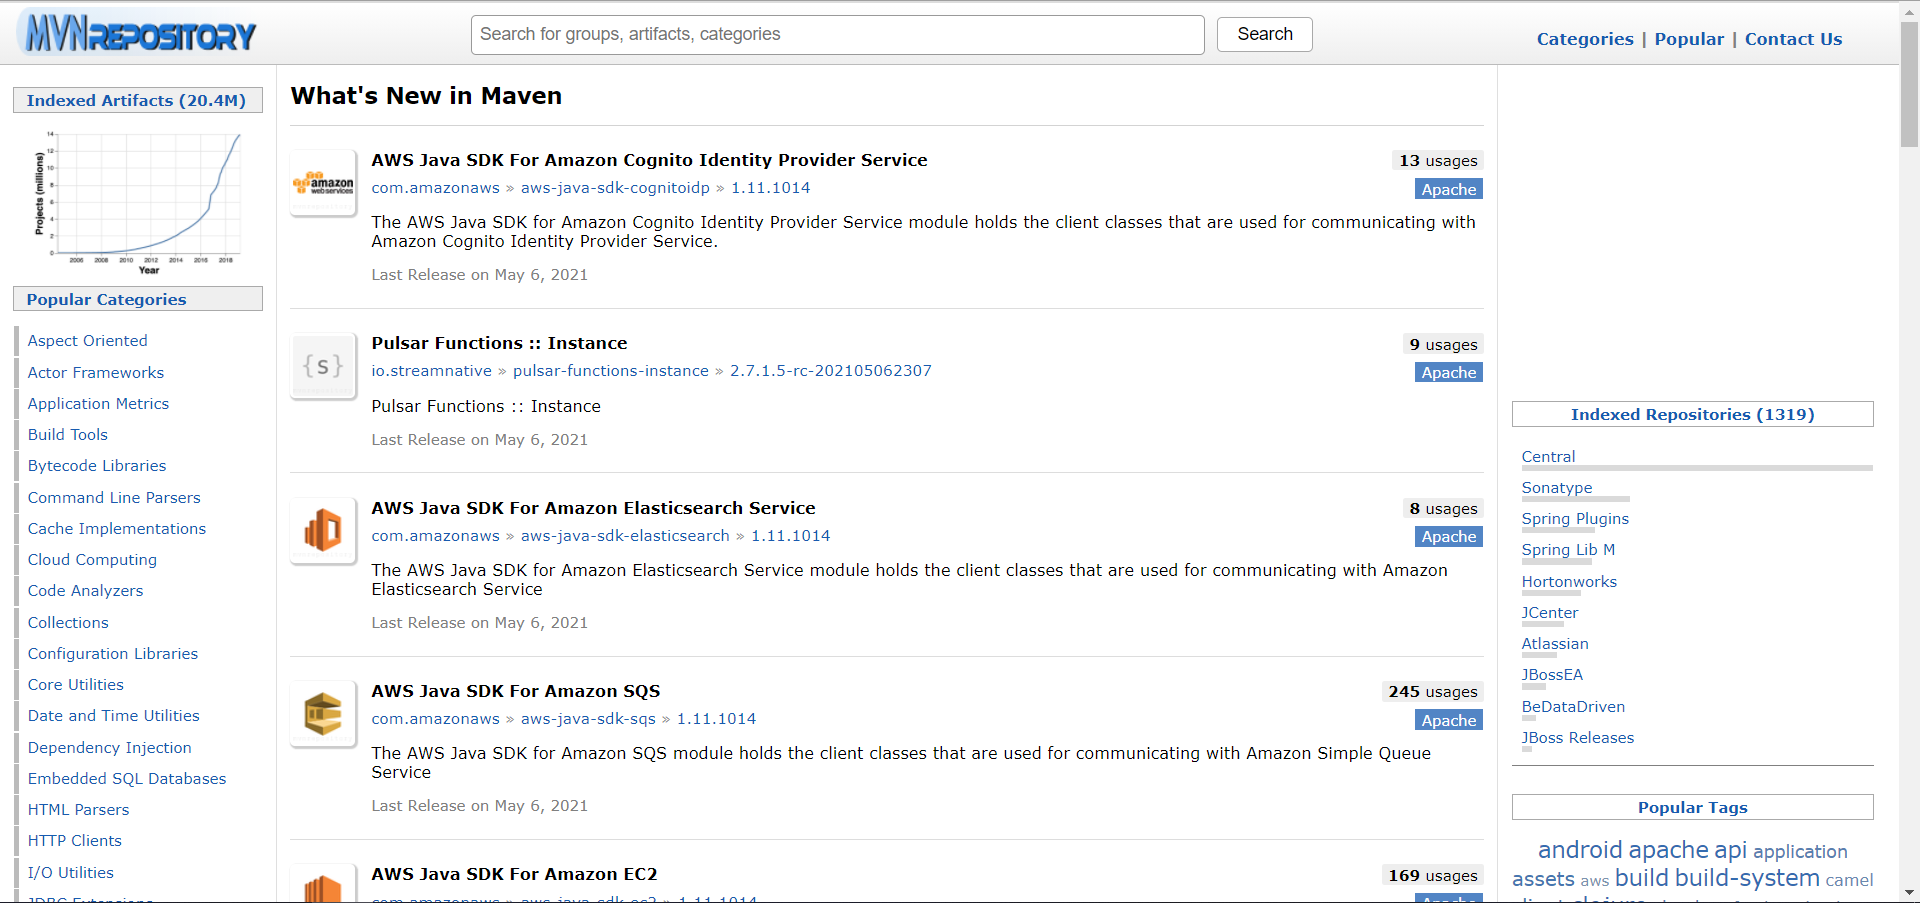
Task: Click the Amazon SQS artifact icon
Action: point(323,714)
